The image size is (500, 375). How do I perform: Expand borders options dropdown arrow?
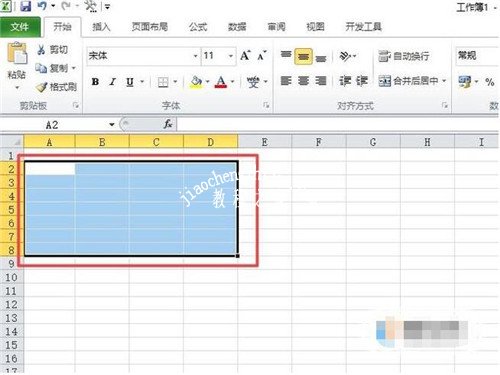(x=175, y=82)
